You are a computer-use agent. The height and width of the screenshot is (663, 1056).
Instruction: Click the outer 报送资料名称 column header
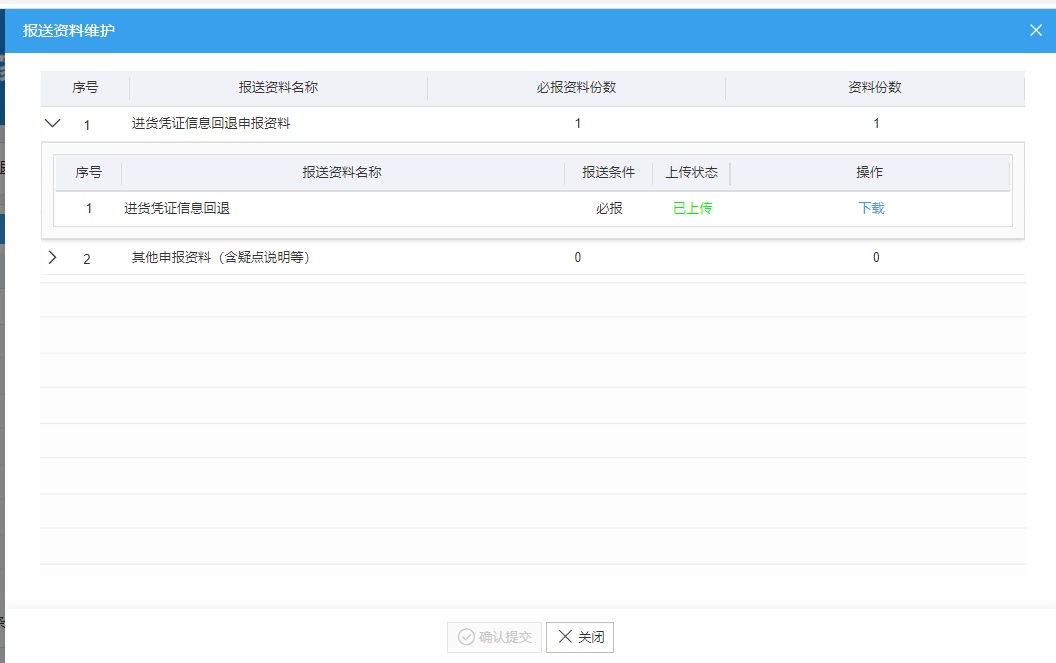click(278, 88)
